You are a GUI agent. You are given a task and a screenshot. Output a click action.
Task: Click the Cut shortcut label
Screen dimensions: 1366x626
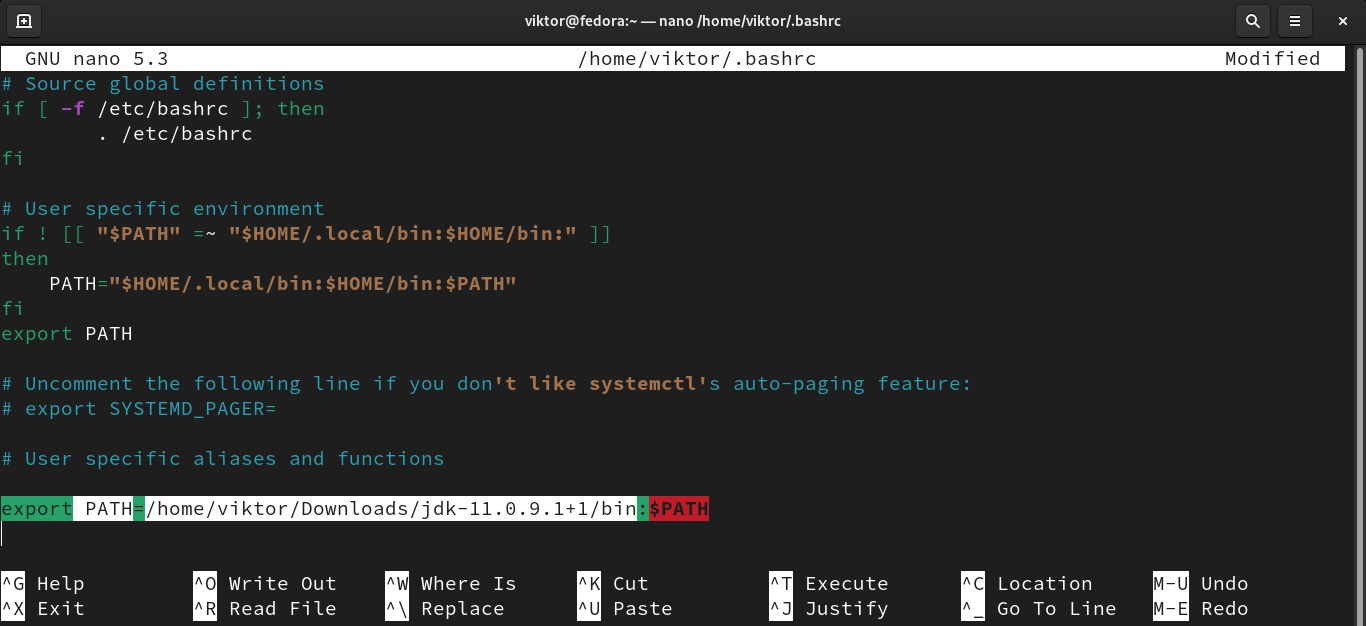point(630,584)
